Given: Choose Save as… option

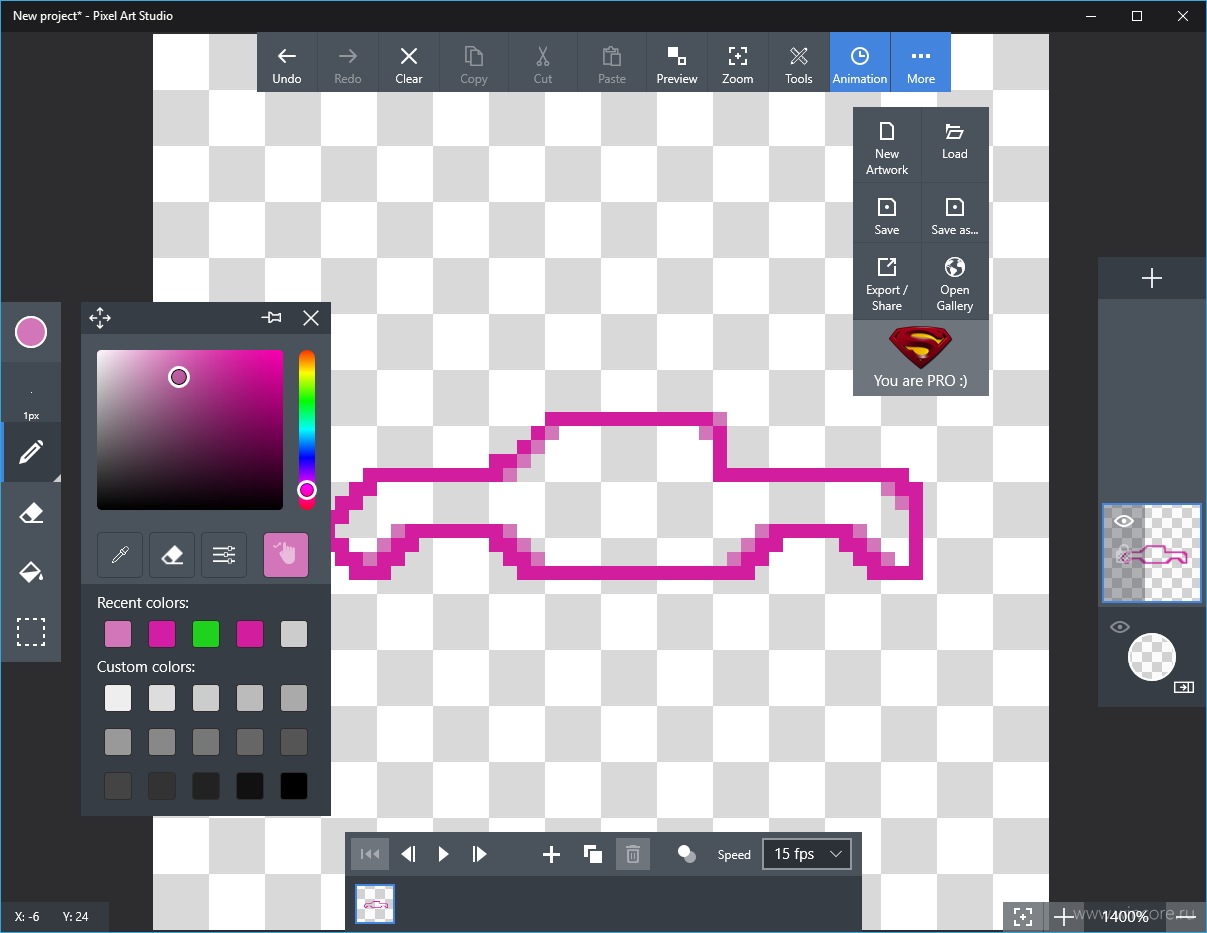Looking at the screenshot, I should point(955,214).
